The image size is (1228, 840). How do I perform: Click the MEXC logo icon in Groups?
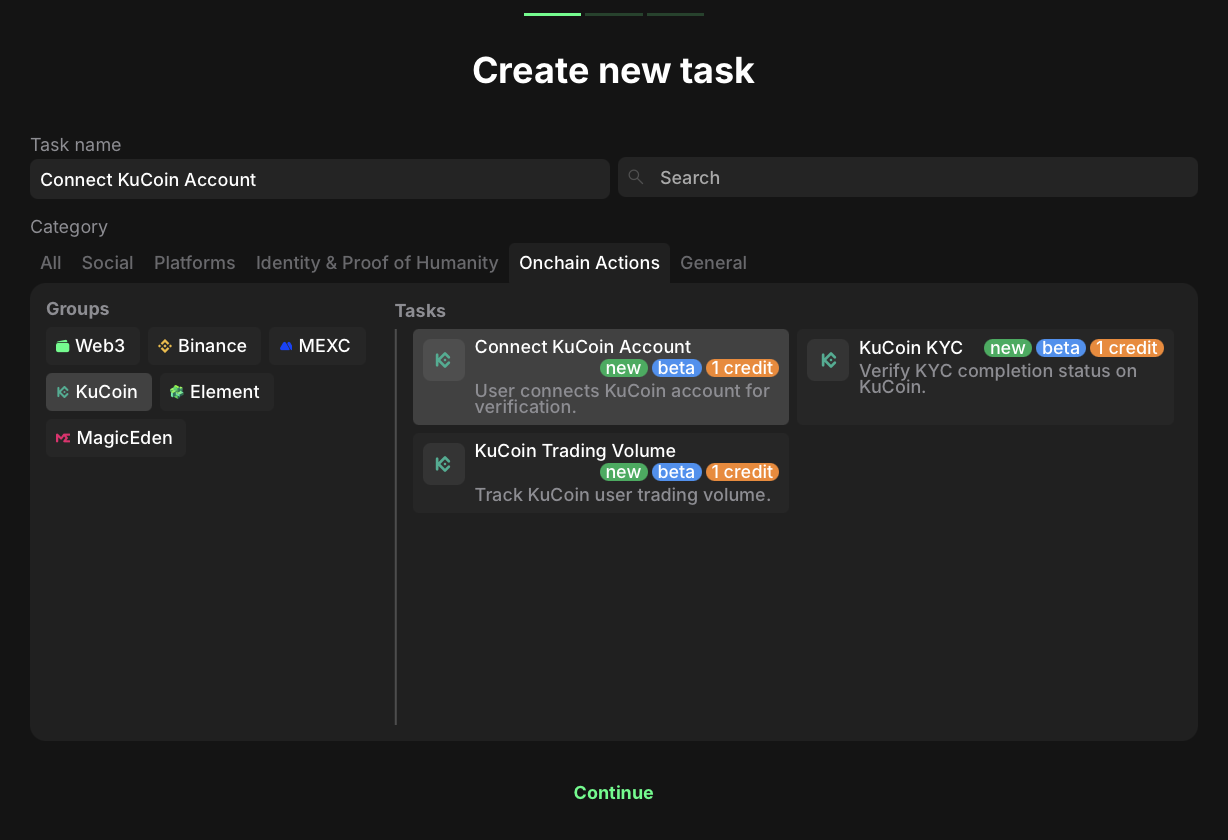(x=286, y=346)
